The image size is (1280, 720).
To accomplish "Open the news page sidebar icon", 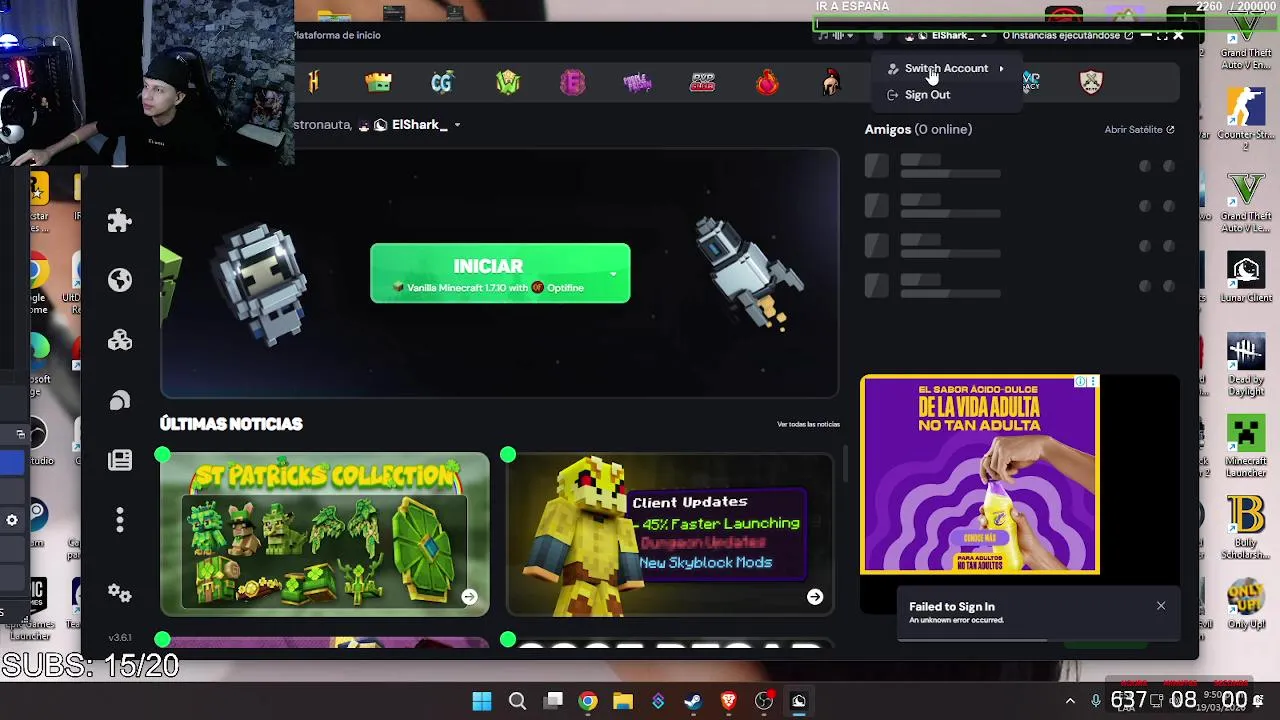I will point(120,460).
